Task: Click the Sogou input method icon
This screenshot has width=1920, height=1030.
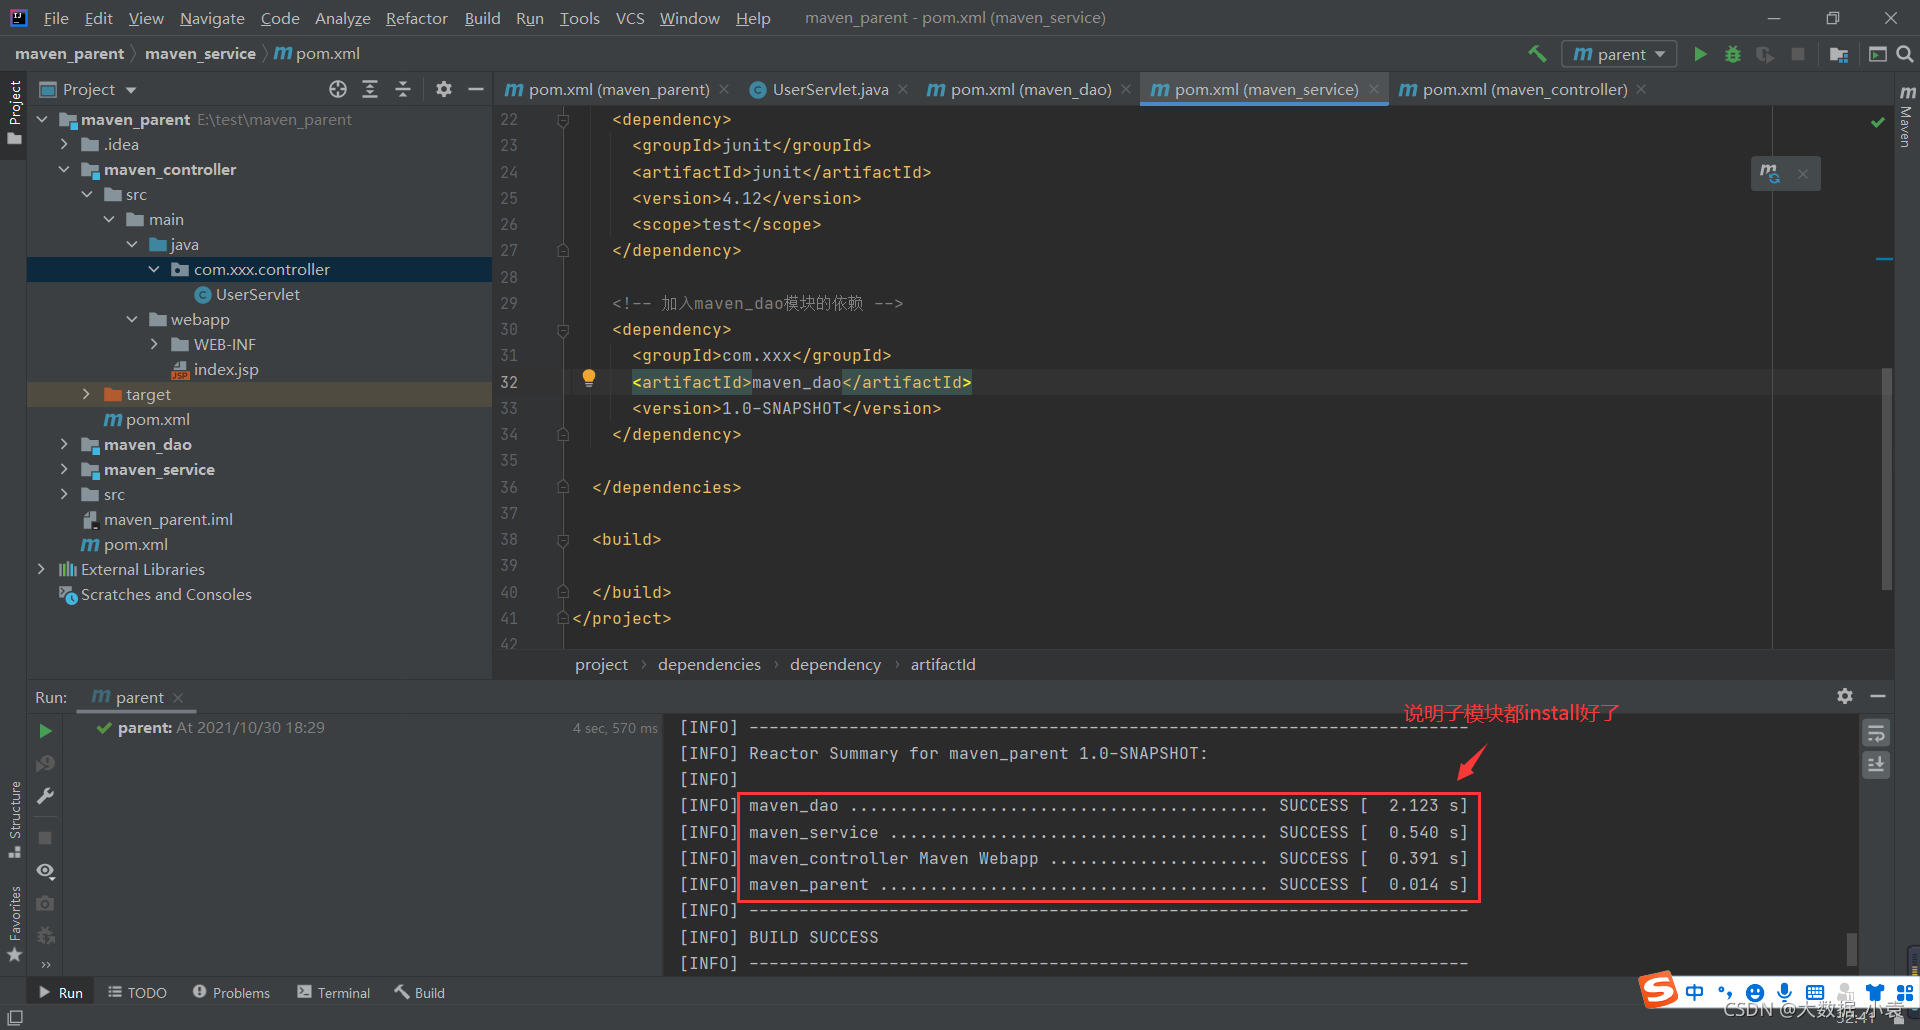Action: pyautogui.click(x=1660, y=991)
